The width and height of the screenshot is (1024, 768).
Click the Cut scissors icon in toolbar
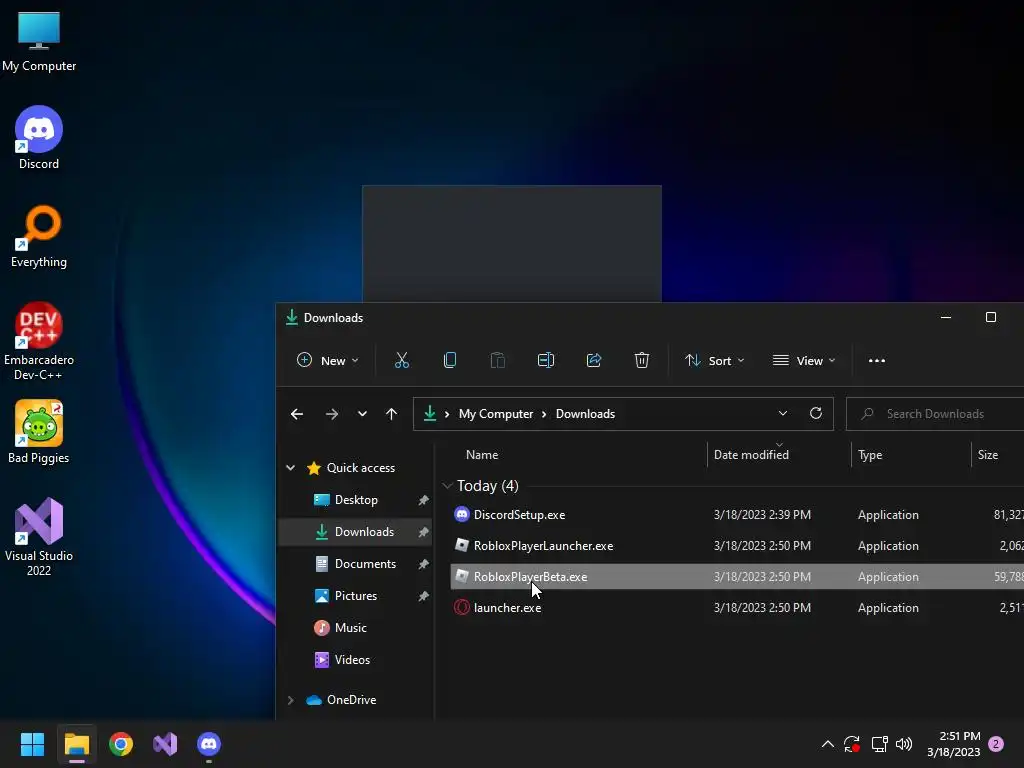[x=402, y=360]
